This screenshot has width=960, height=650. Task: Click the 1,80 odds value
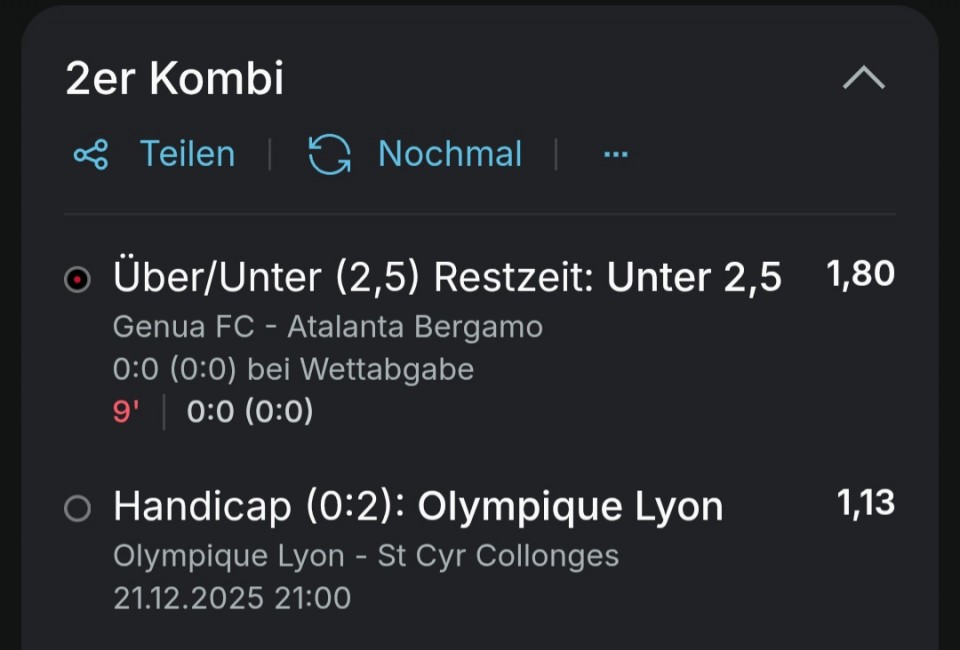860,274
